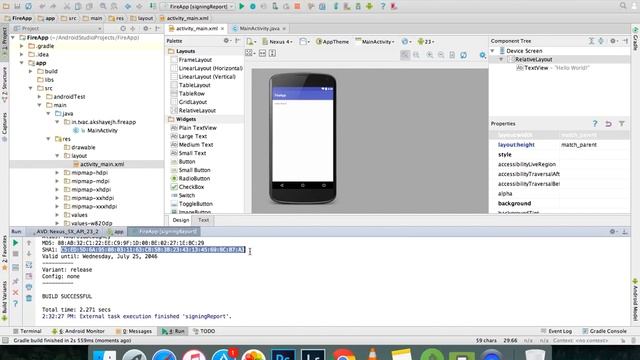The width and height of the screenshot is (640, 360).
Task: Open Photoshop from the macOS Dock
Action: pos(284,356)
